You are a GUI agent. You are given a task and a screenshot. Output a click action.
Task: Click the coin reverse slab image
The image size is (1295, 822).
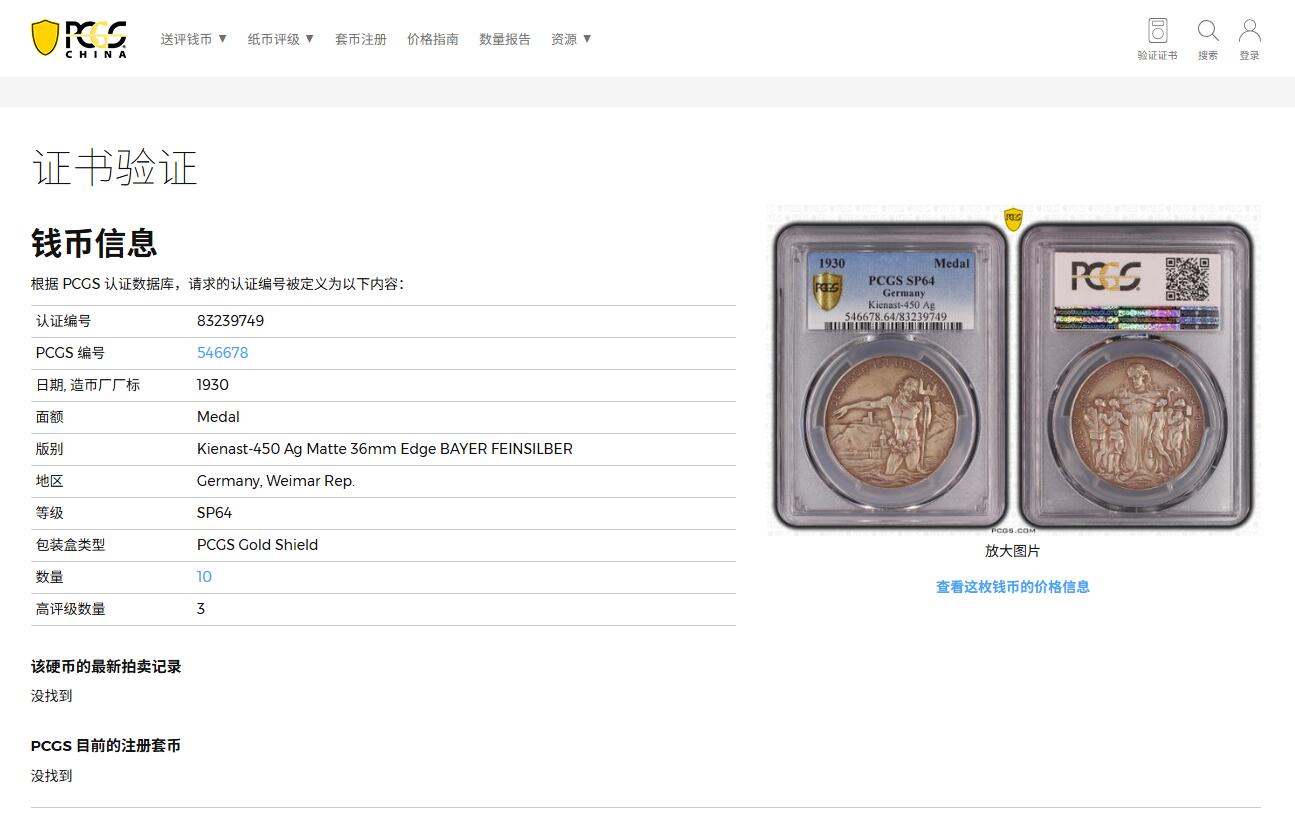(x=1136, y=375)
